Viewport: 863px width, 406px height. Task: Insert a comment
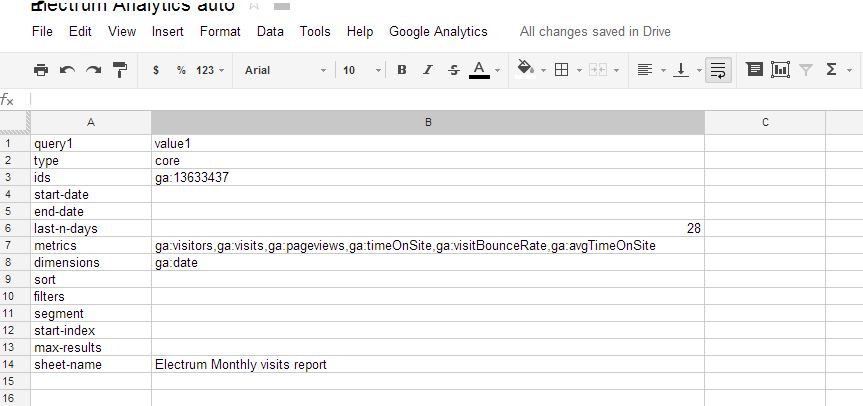[754, 69]
